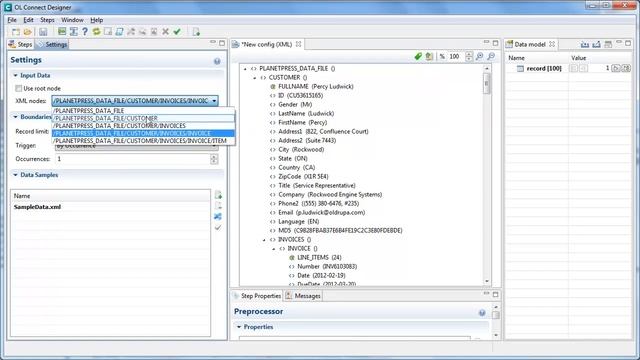Click the blue replace data sample icon
640x360 pixels.
218,216
